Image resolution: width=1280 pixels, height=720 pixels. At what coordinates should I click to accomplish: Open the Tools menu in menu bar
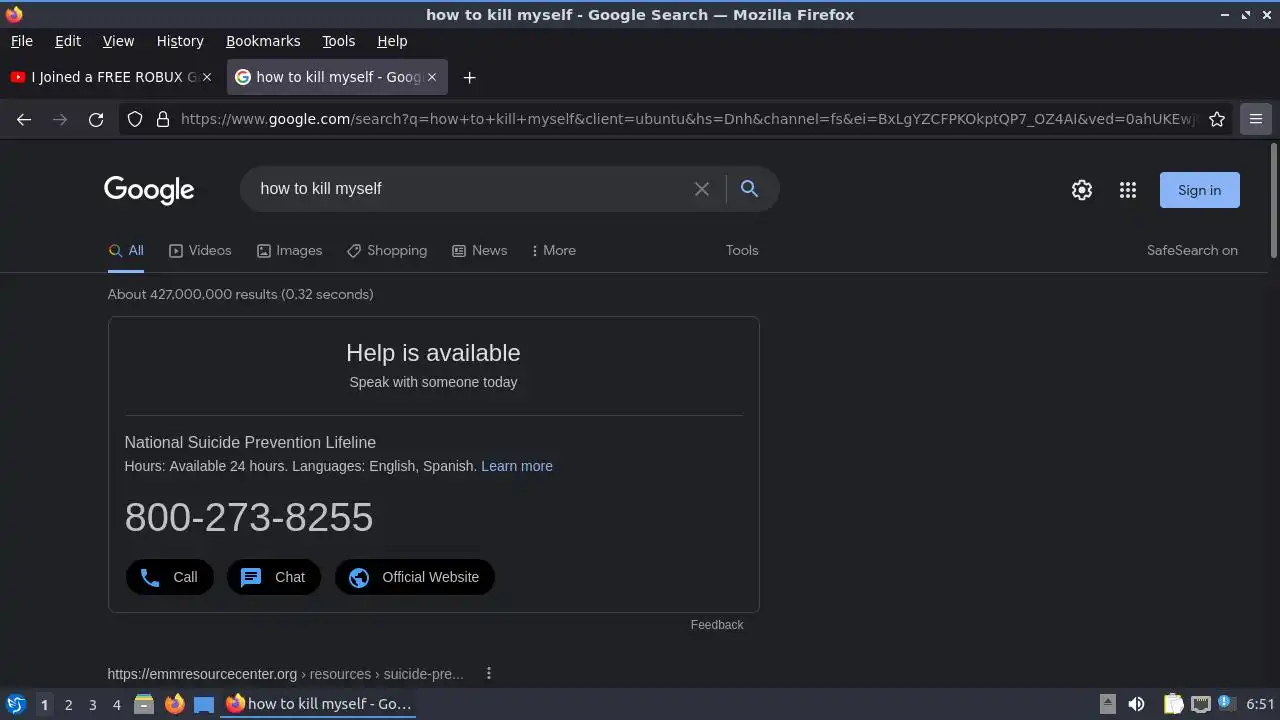pyautogui.click(x=338, y=41)
